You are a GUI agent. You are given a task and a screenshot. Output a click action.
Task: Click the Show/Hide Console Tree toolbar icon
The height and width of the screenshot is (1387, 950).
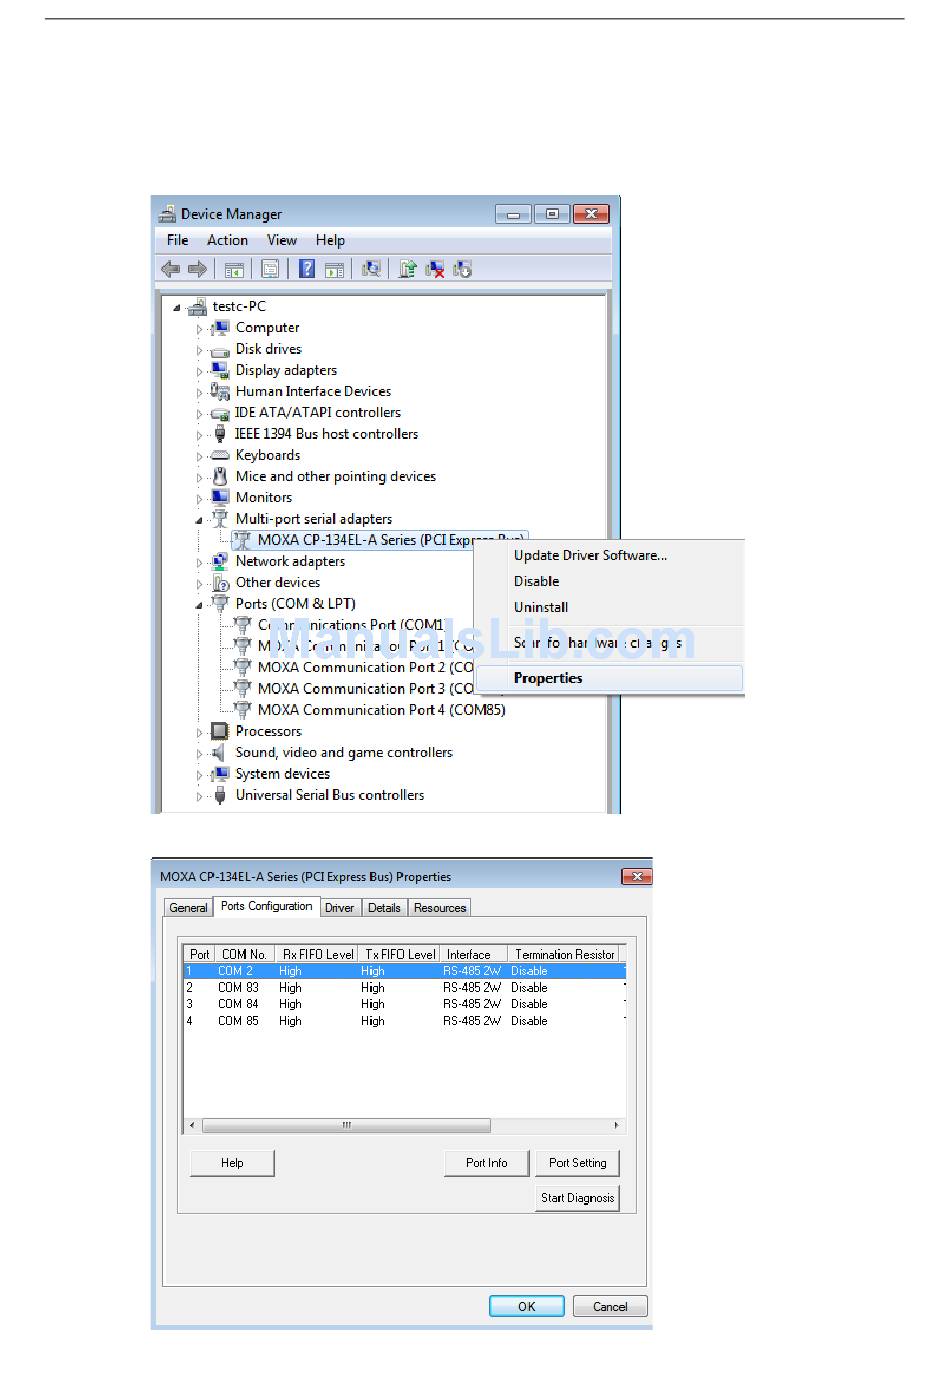(x=234, y=269)
